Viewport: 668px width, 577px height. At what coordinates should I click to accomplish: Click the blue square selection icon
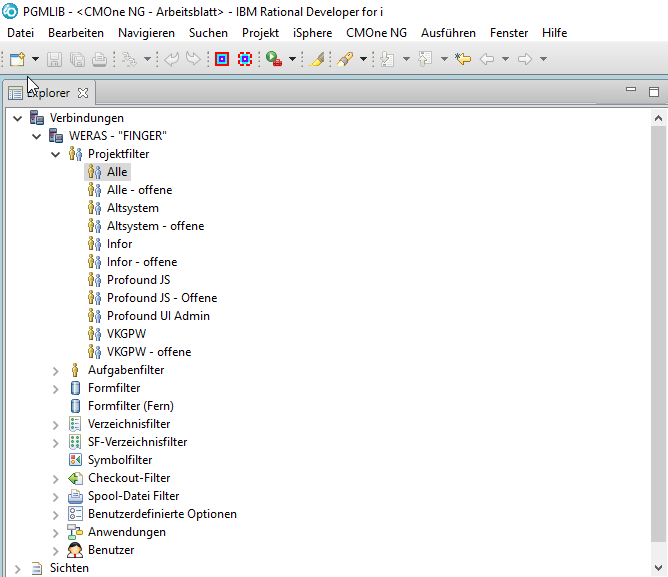222,59
